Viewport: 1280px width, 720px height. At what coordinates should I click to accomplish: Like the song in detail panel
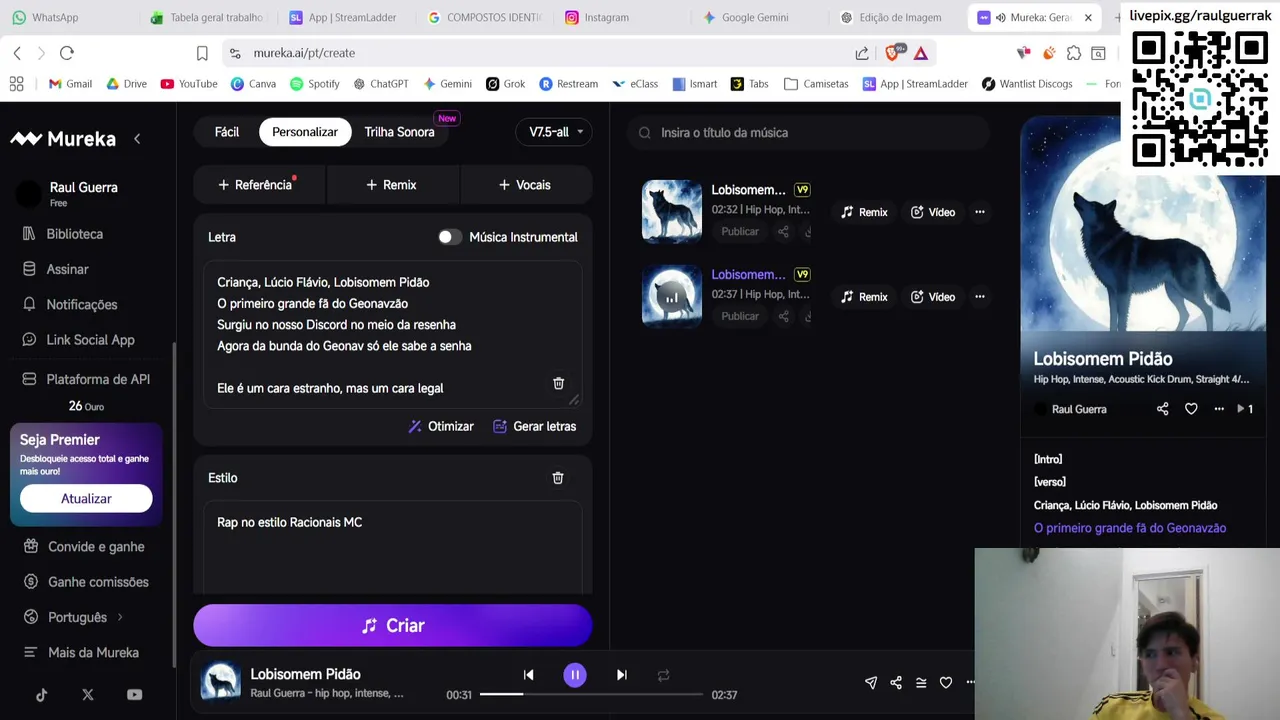coord(1191,409)
